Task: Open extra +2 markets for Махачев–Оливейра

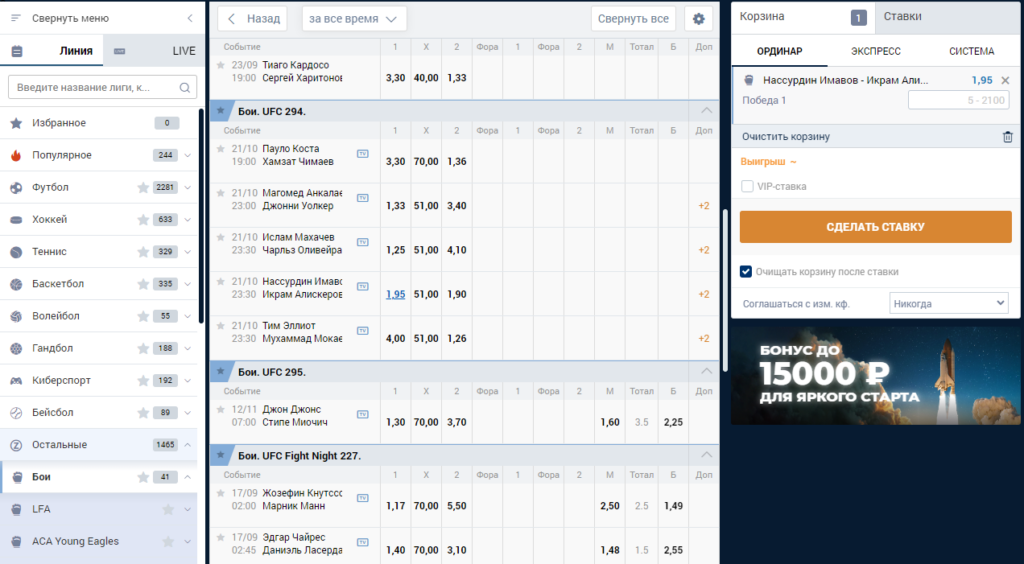Action: 703,250
